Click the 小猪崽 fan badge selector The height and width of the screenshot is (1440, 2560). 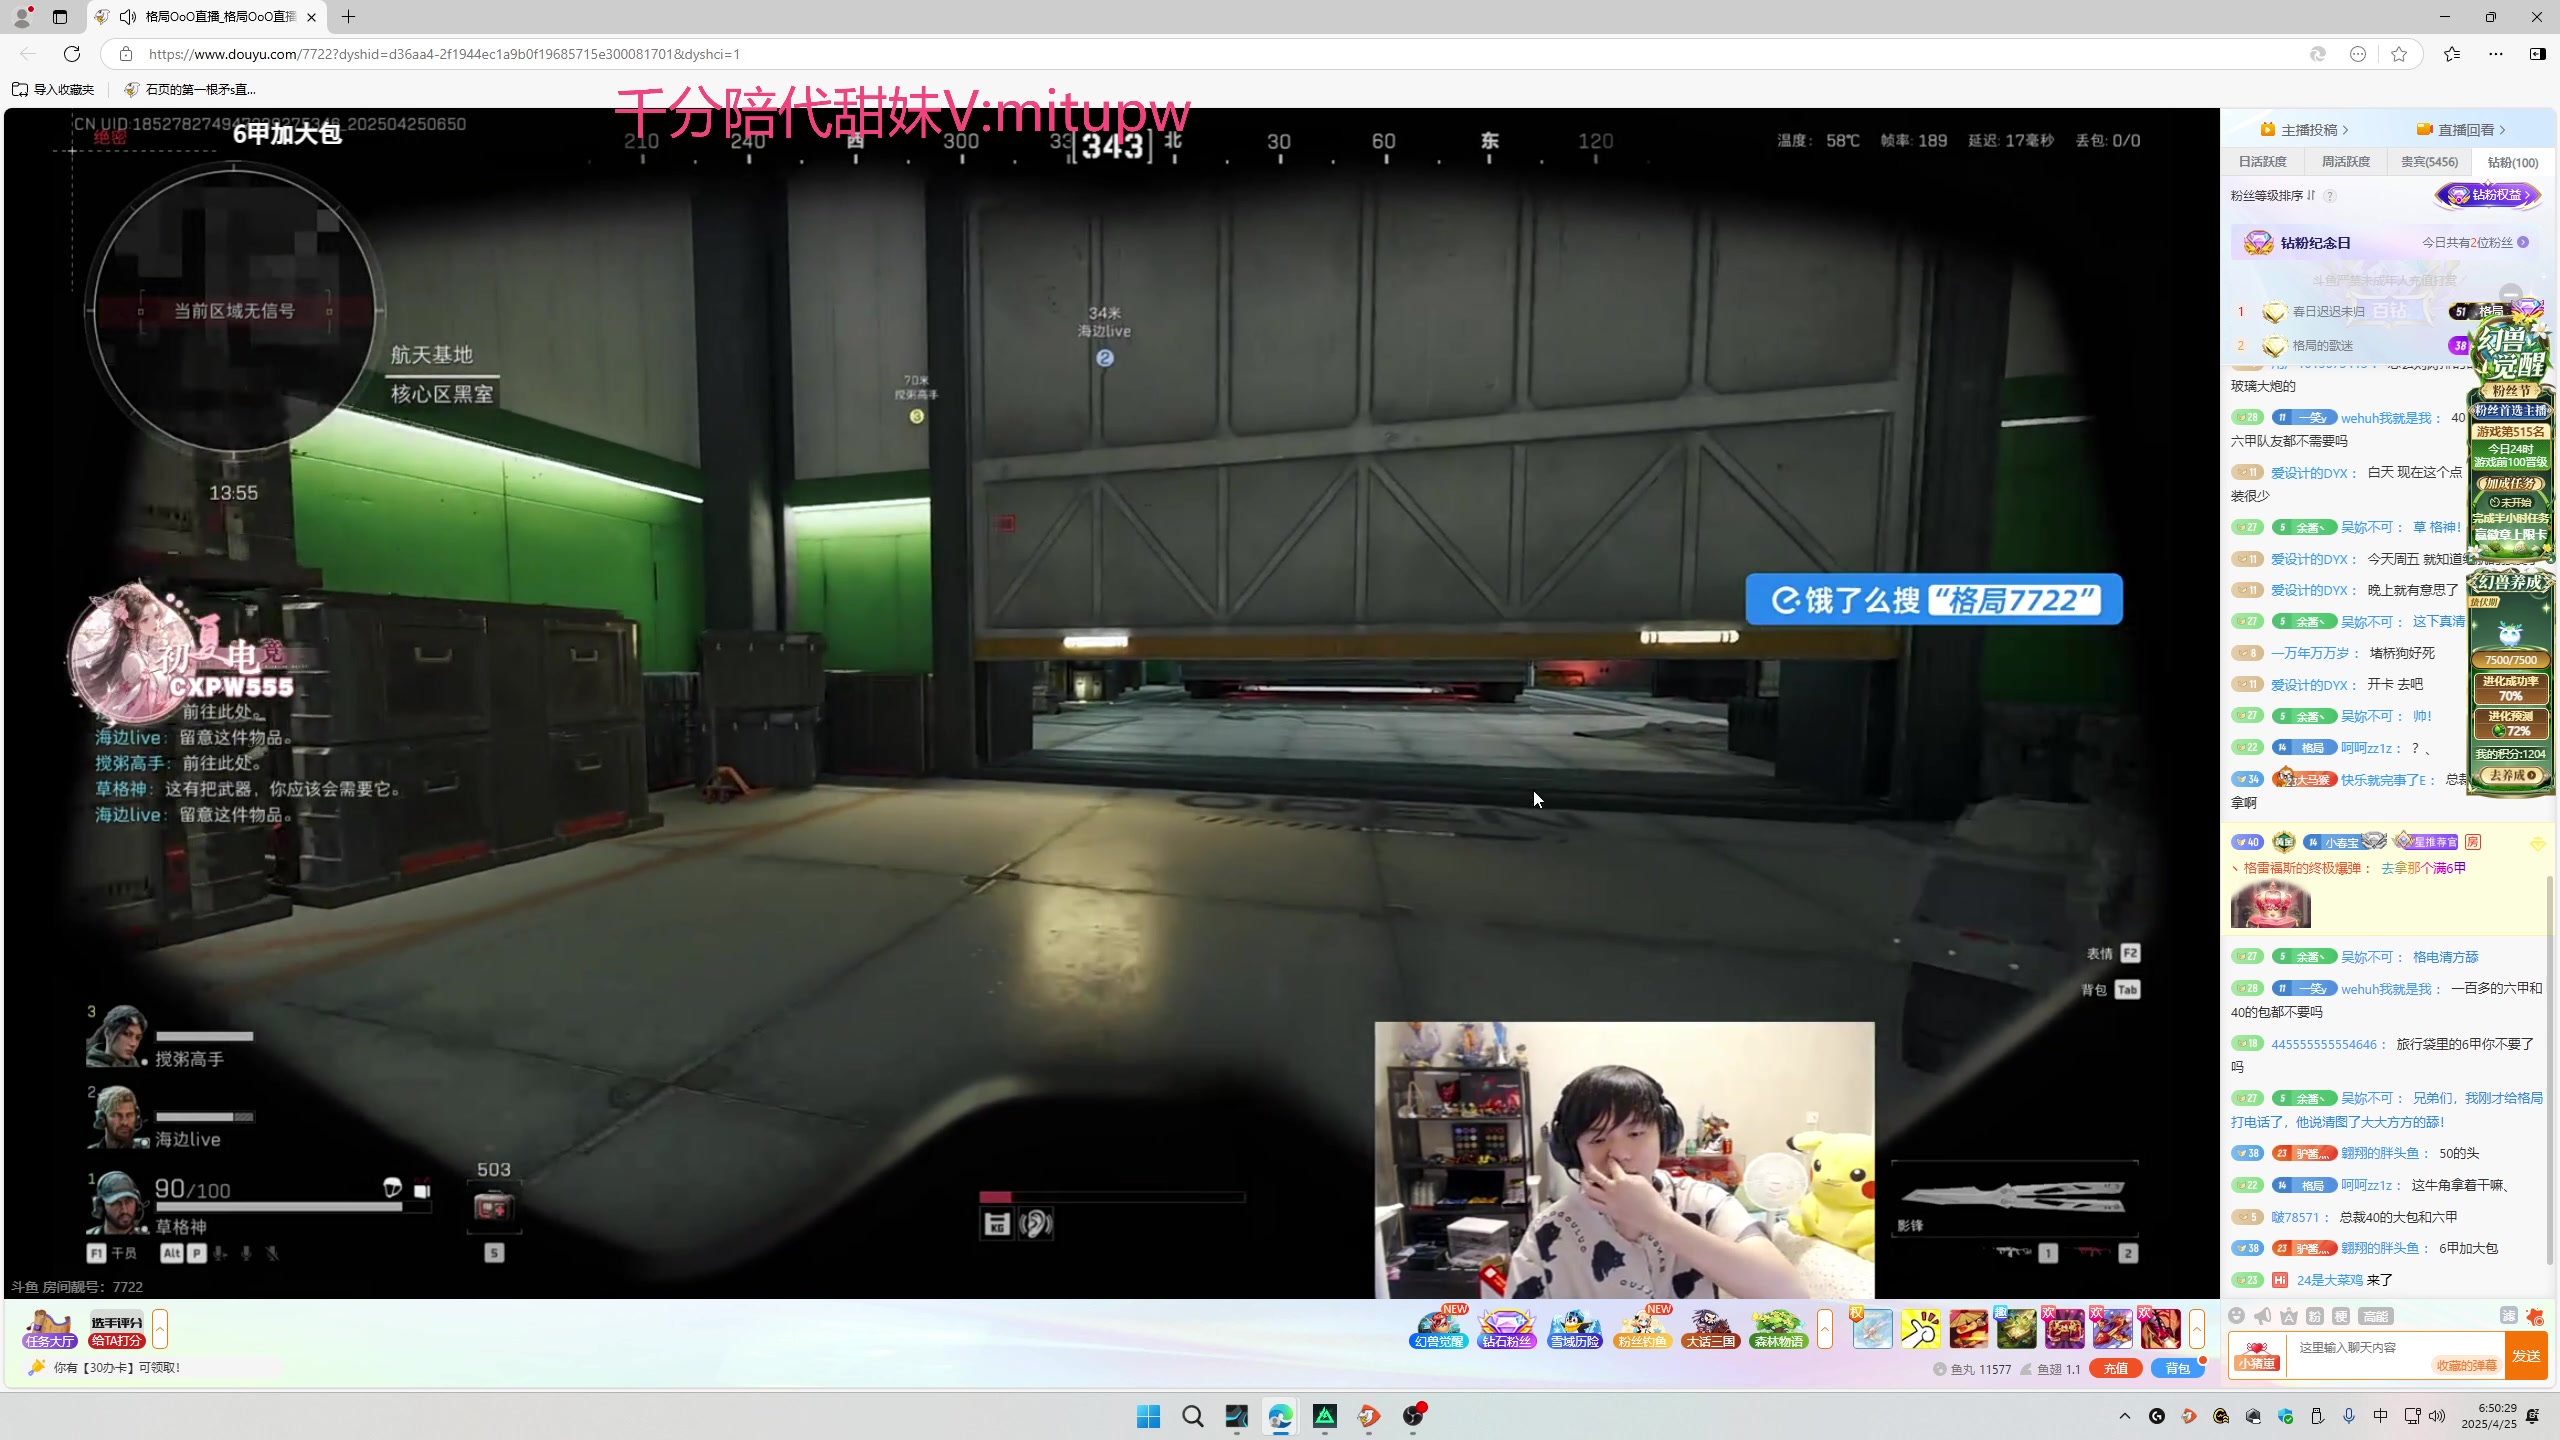tap(2257, 1356)
